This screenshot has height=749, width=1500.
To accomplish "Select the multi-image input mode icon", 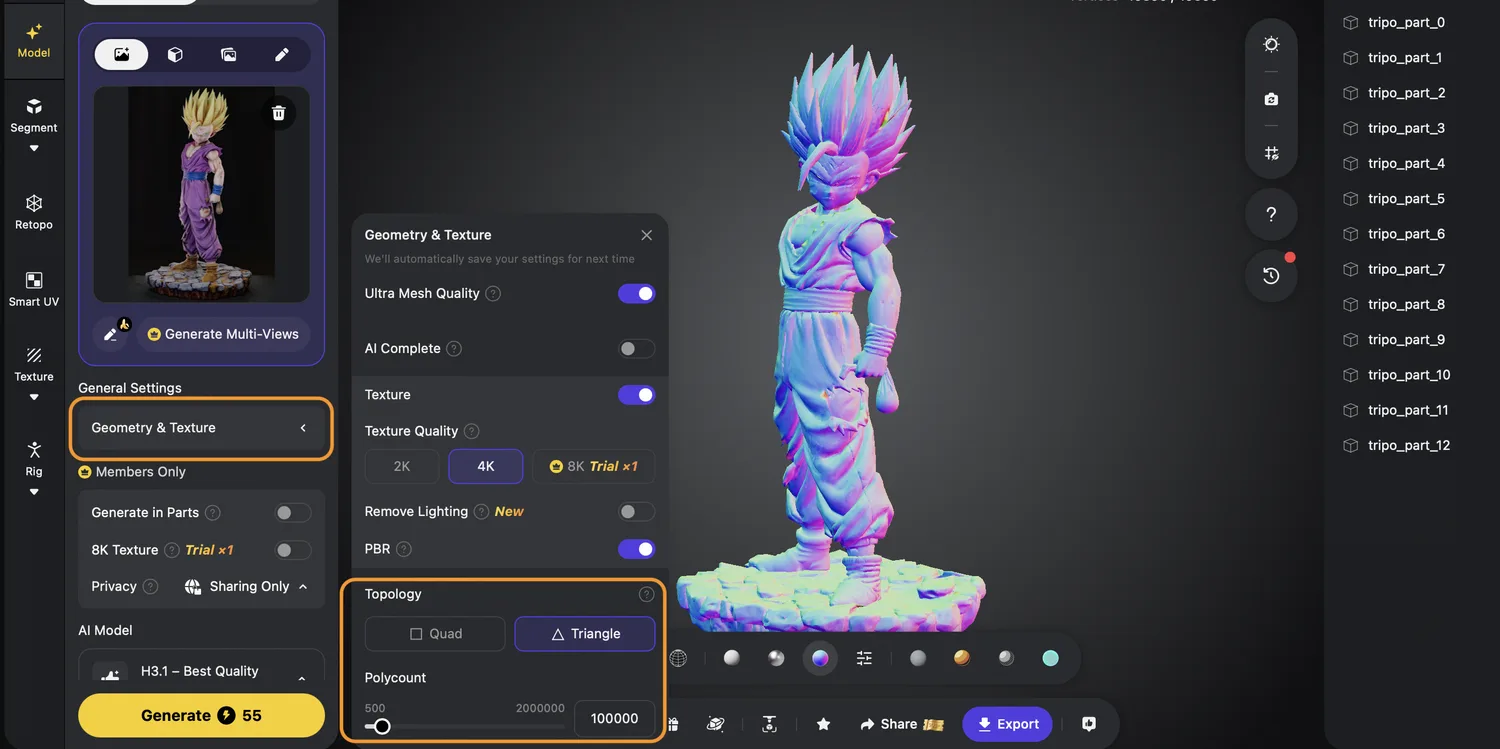I will pos(229,55).
